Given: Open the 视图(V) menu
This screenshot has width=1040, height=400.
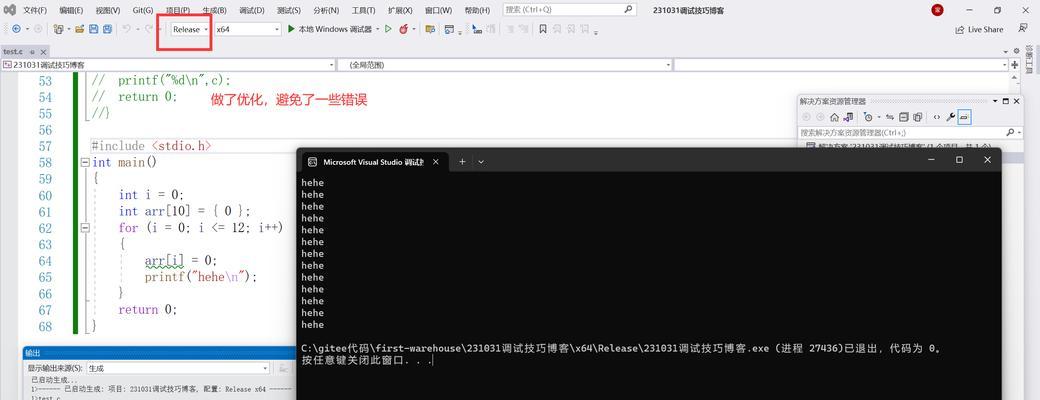Looking at the screenshot, I should (107, 11).
